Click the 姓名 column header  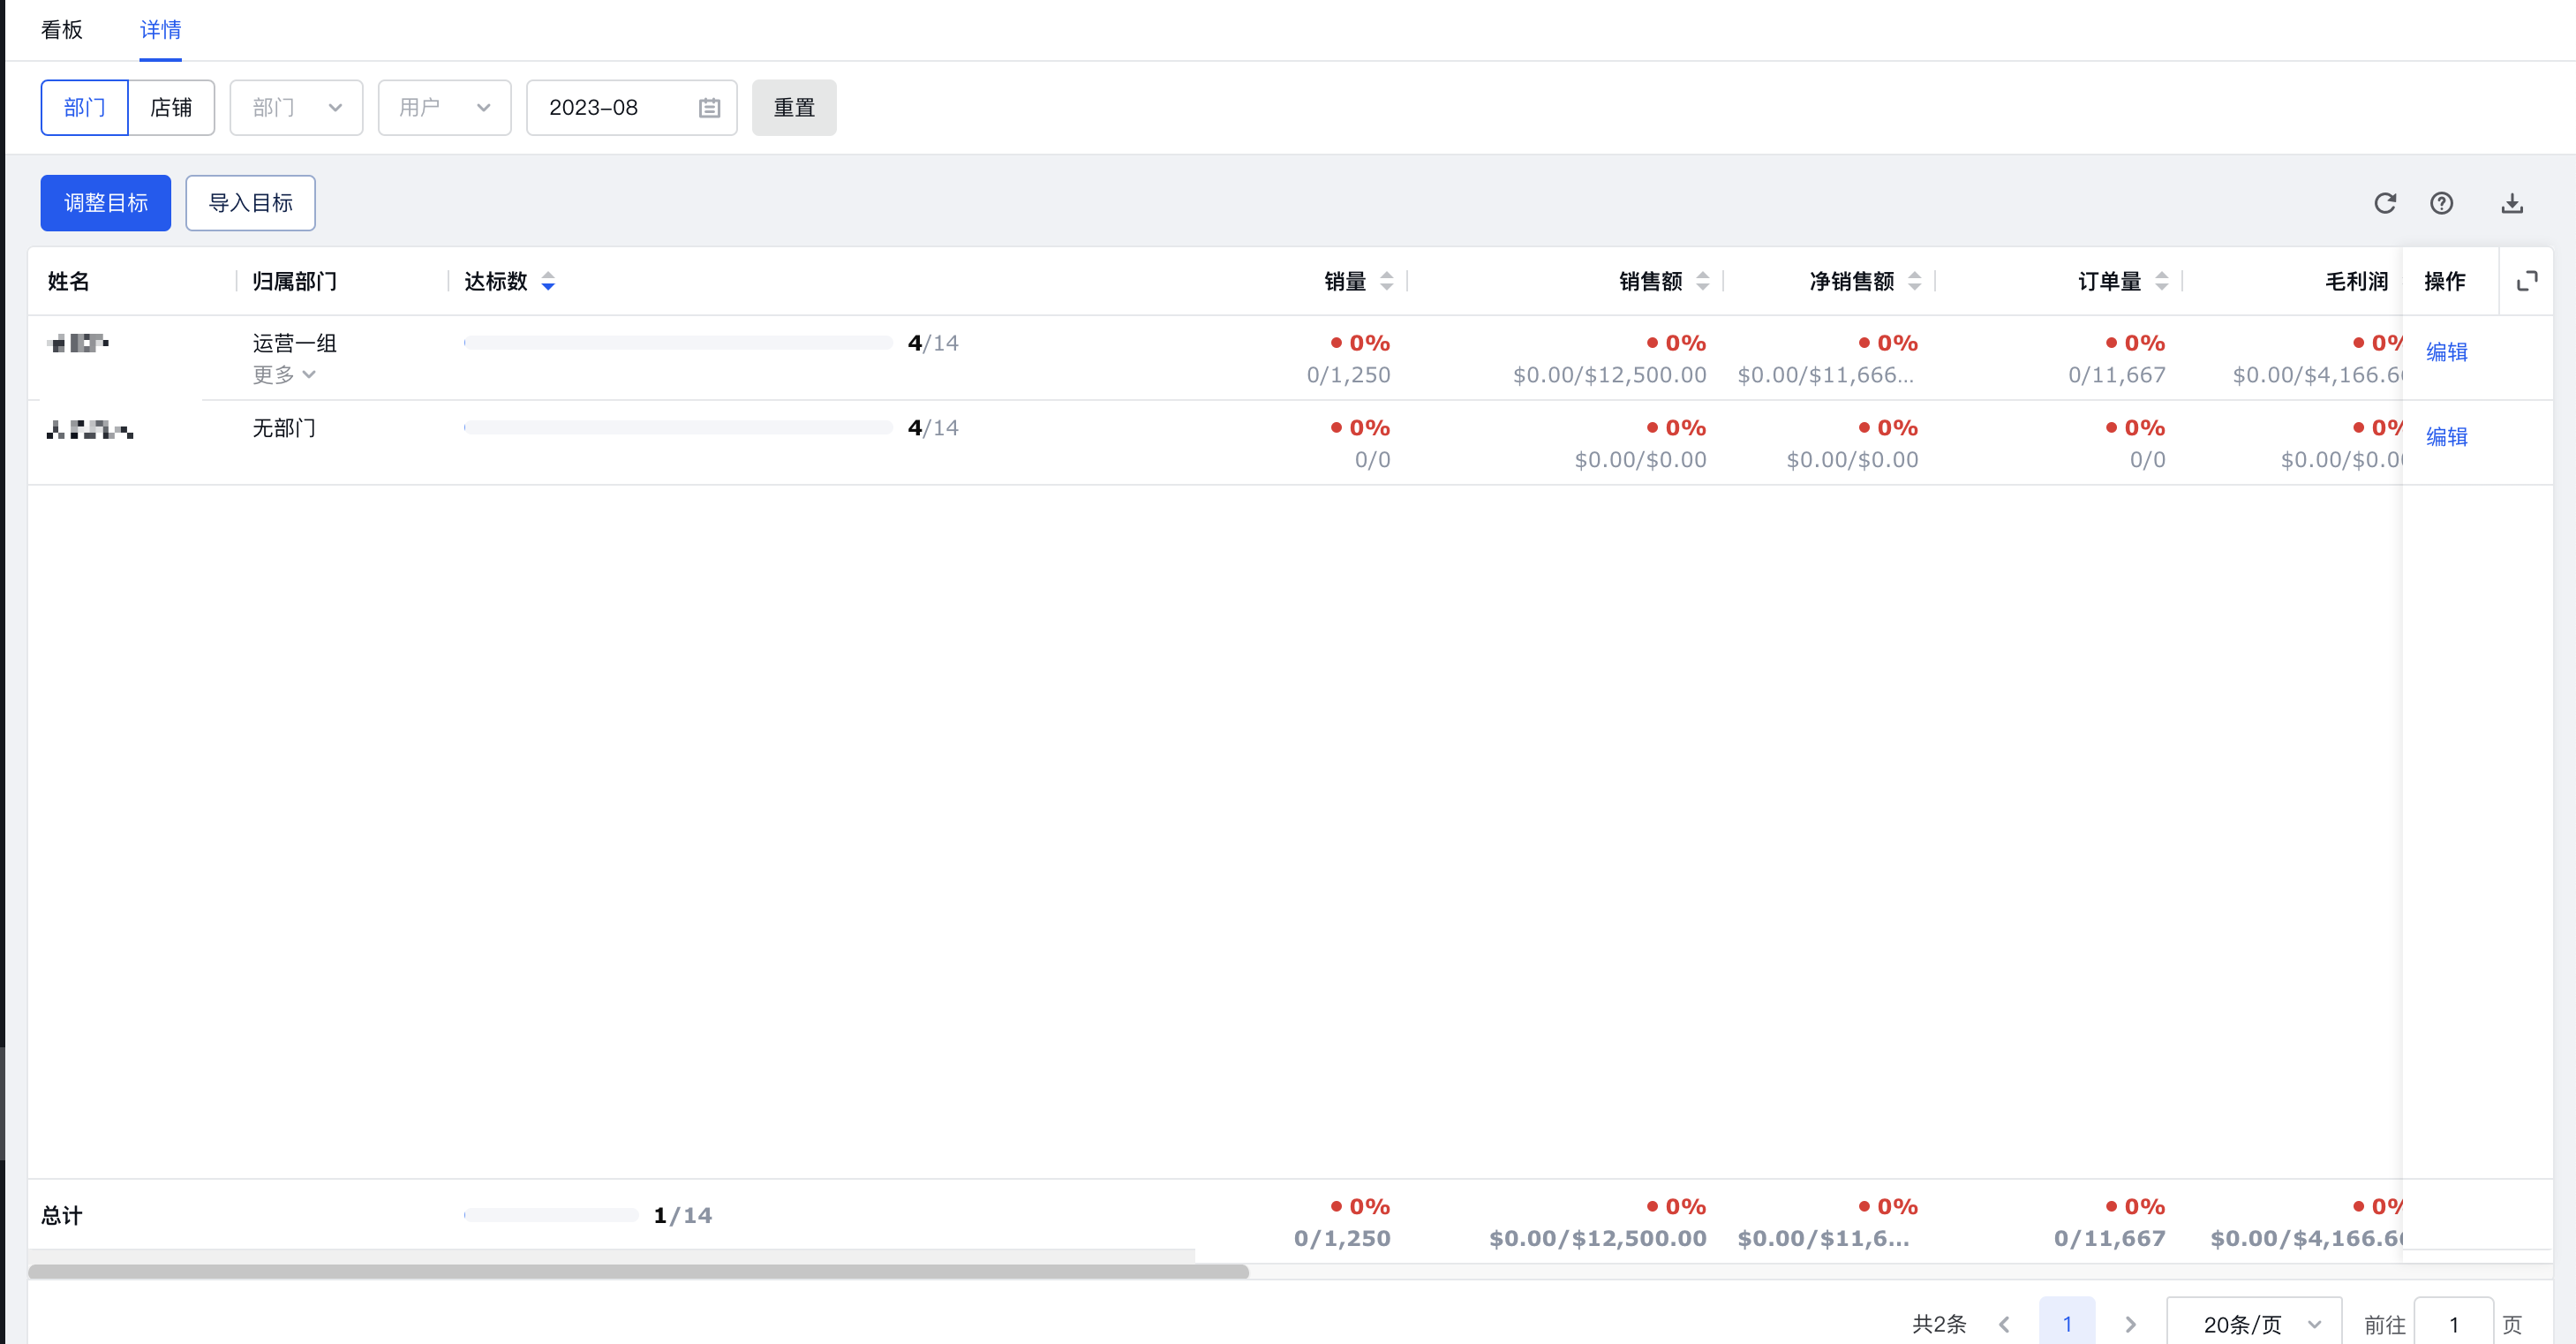pos(69,282)
